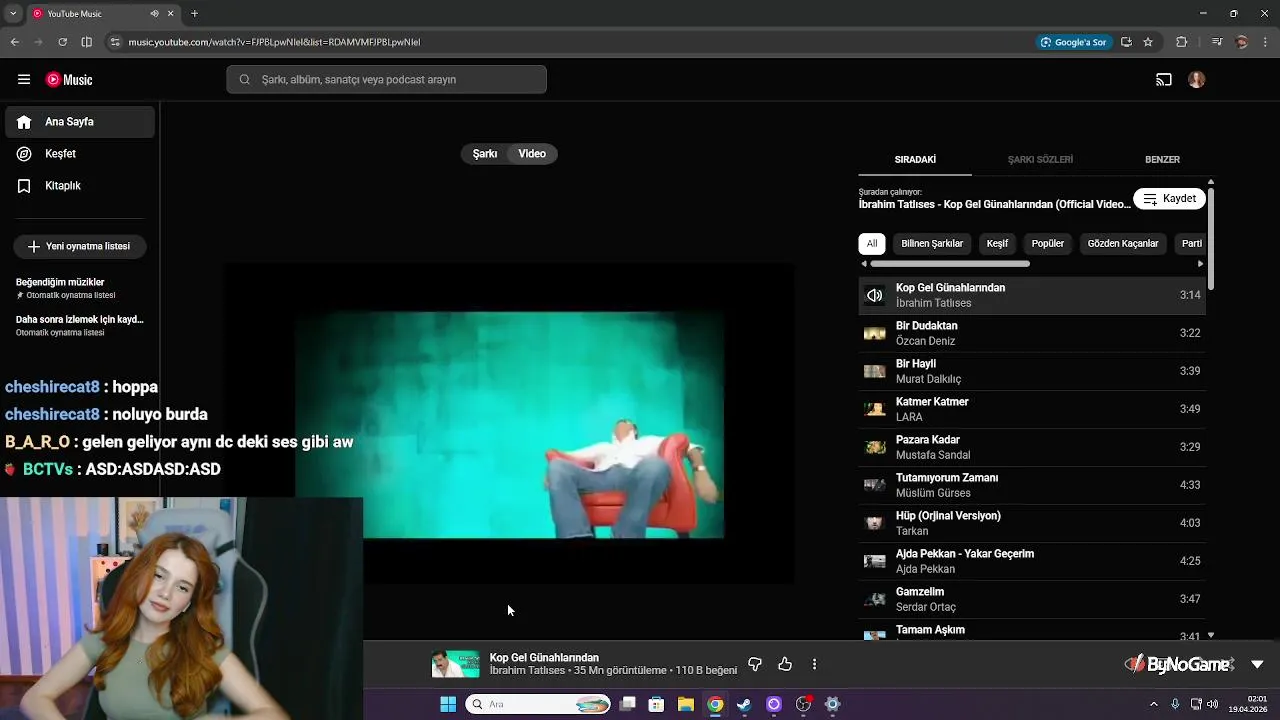Focus the Windows taskbar search box
1280x720 pixels.
click(x=540, y=704)
